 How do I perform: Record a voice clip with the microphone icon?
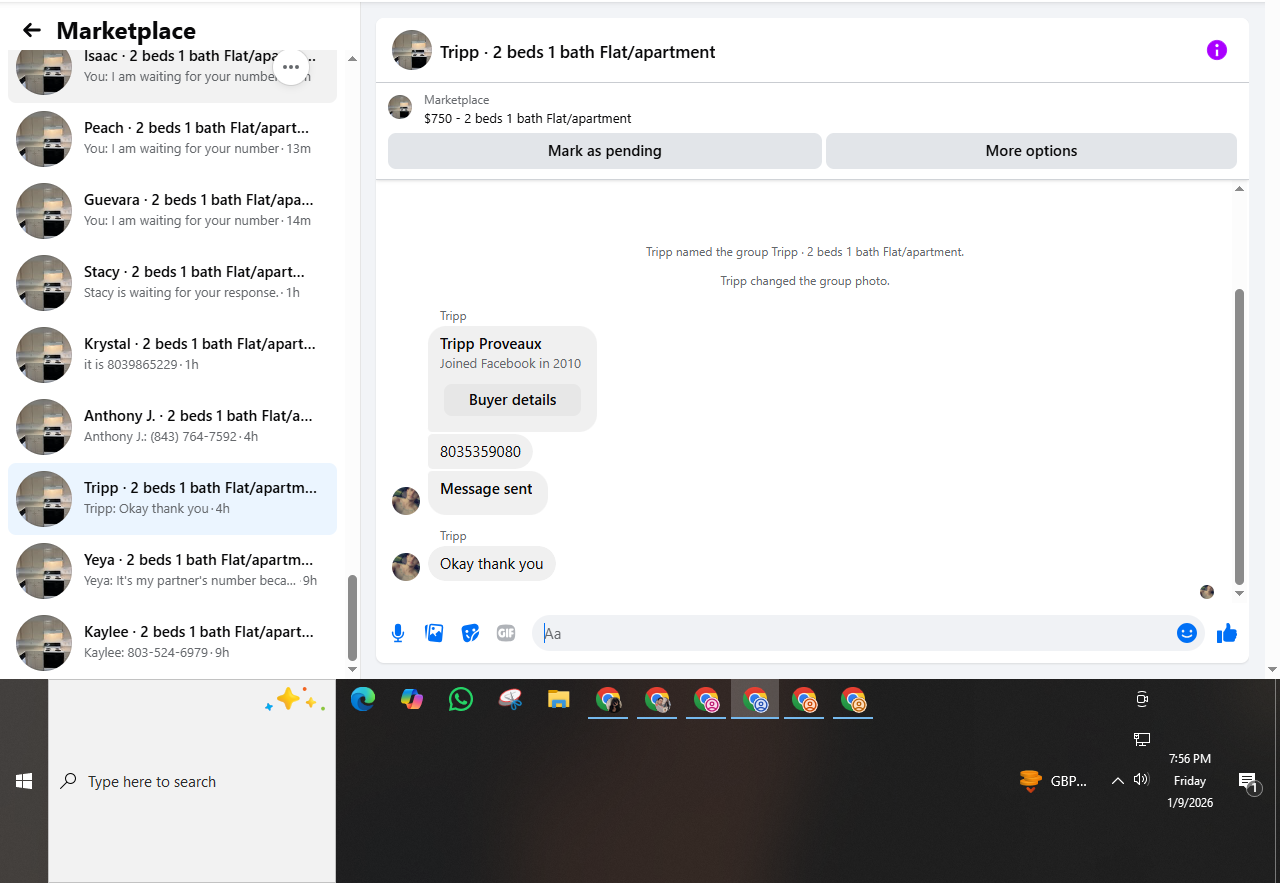398,633
